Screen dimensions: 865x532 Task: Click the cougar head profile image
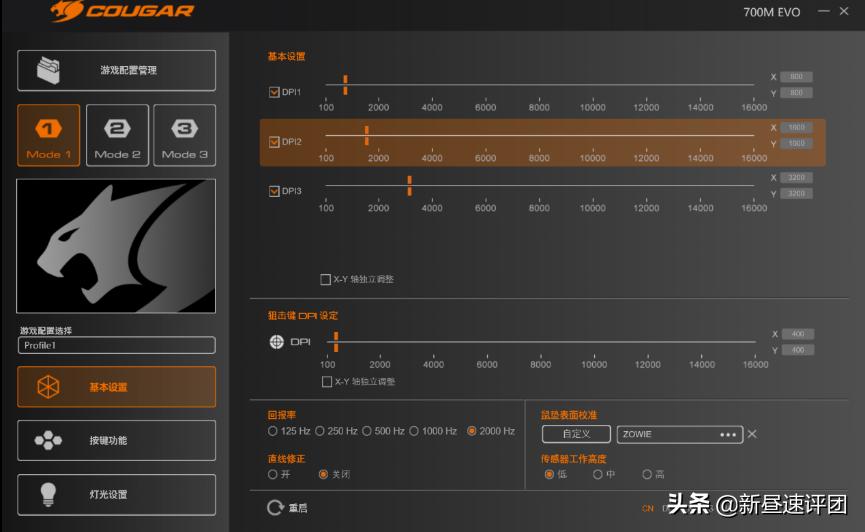tap(116, 246)
